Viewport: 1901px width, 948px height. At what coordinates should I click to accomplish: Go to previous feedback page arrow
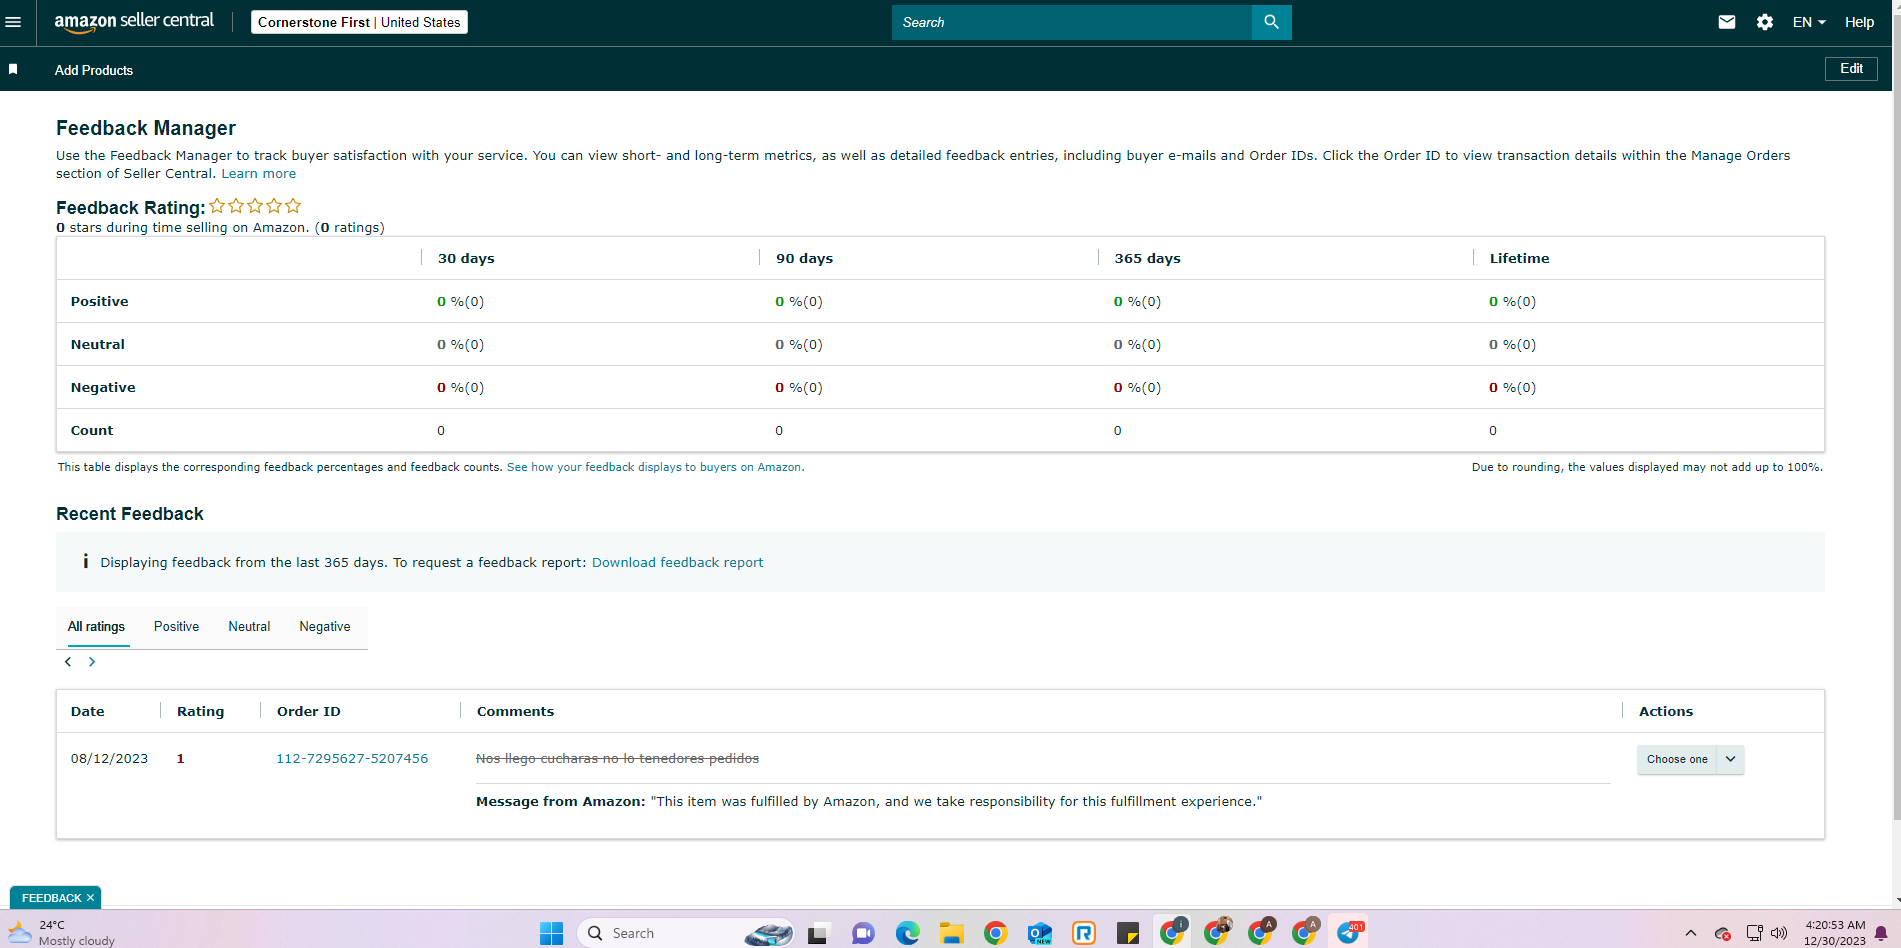[x=68, y=662]
